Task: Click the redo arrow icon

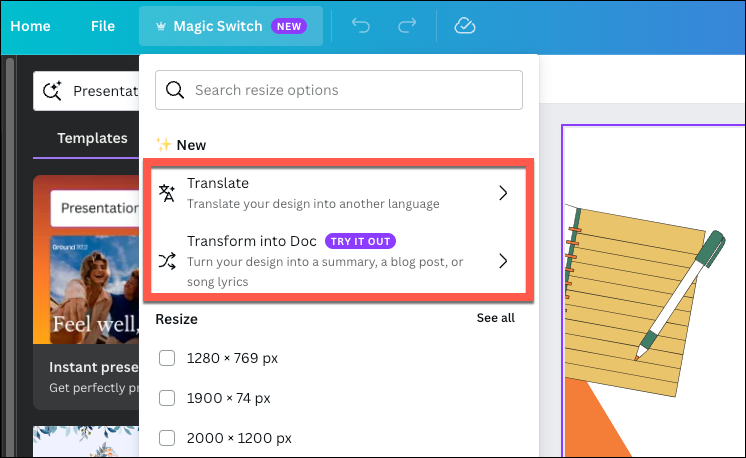Action: (x=408, y=26)
